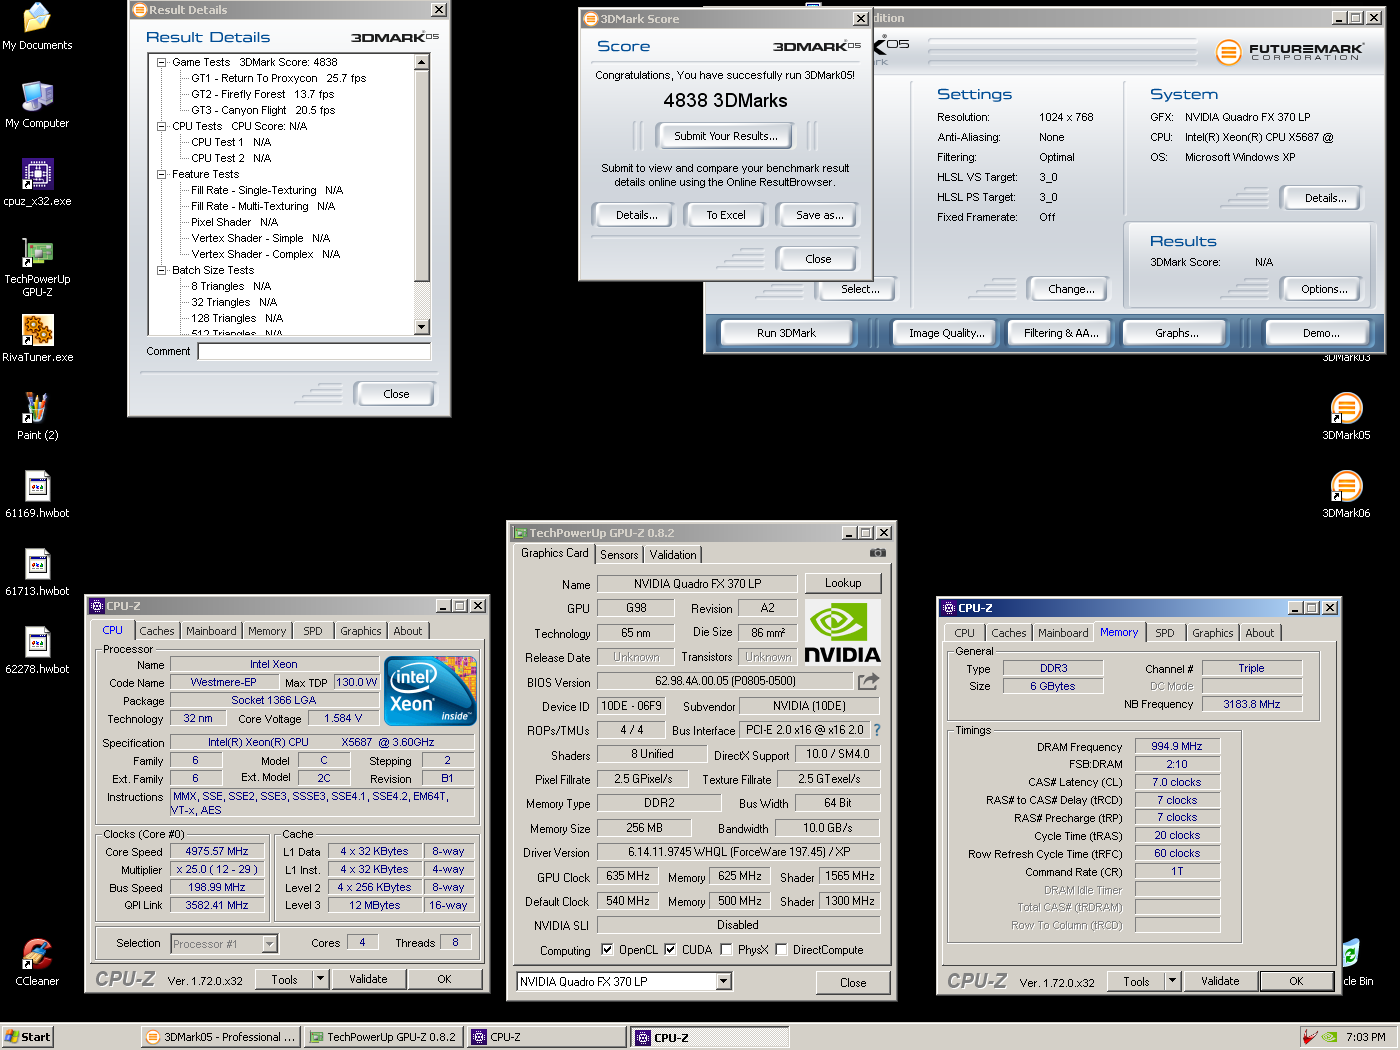The image size is (1400, 1050).
Task: Click Lookup button in GPU-Z
Action: (843, 583)
